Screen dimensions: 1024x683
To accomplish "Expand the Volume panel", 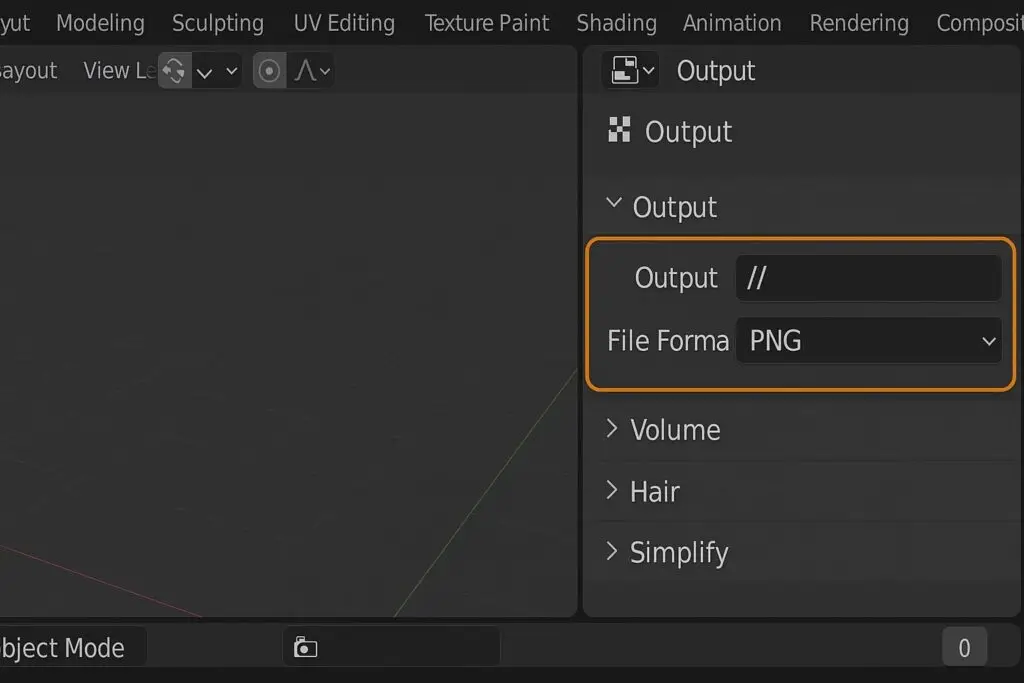I will [x=664, y=430].
